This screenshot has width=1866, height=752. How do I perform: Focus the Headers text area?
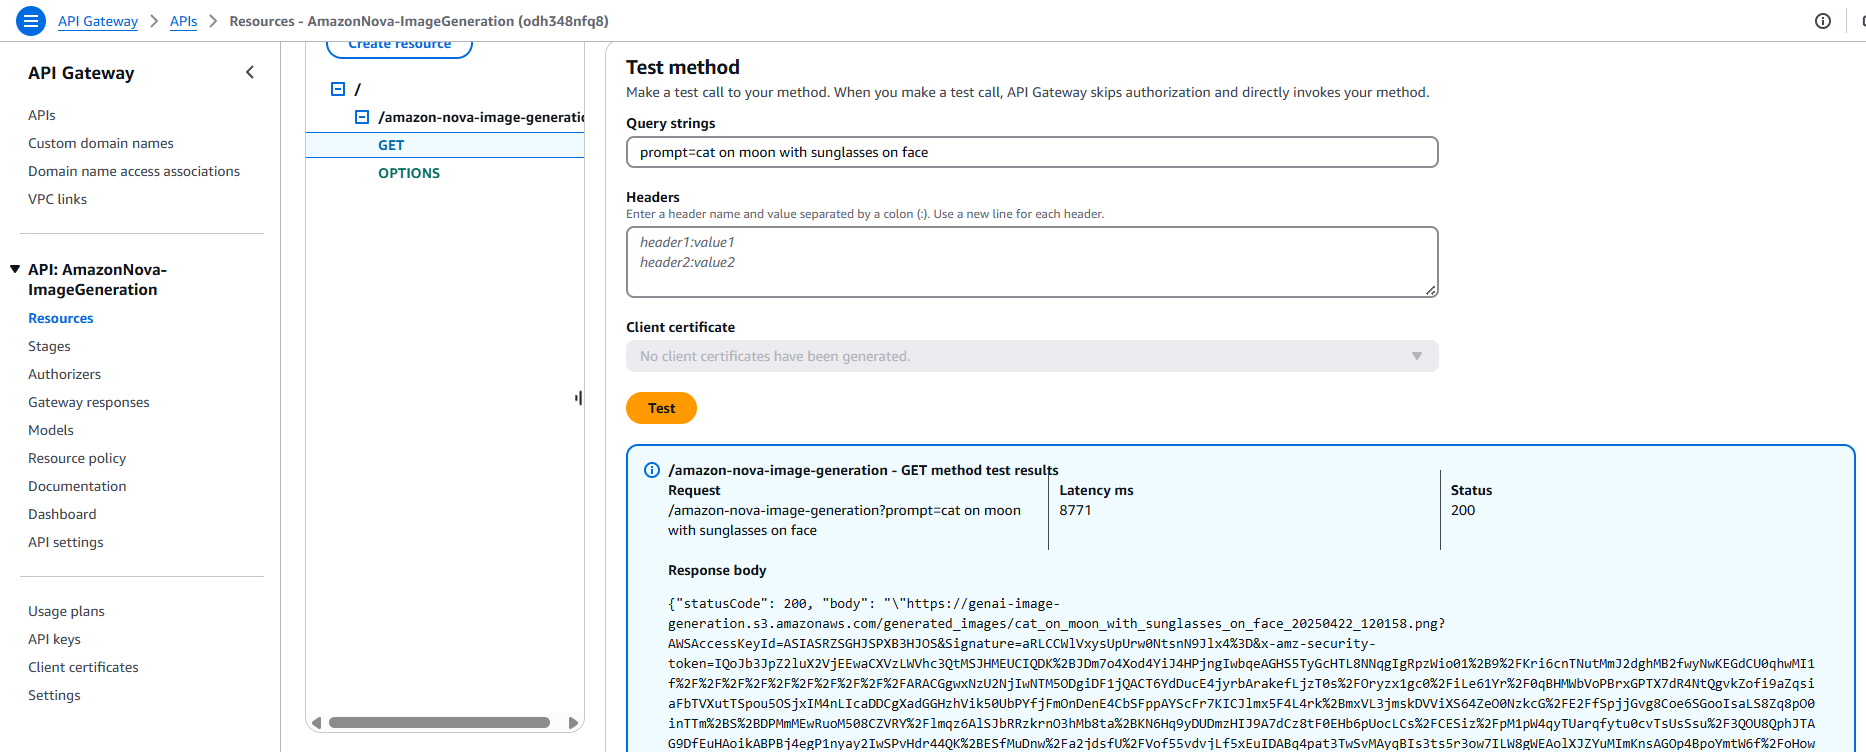(x=1032, y=262)
